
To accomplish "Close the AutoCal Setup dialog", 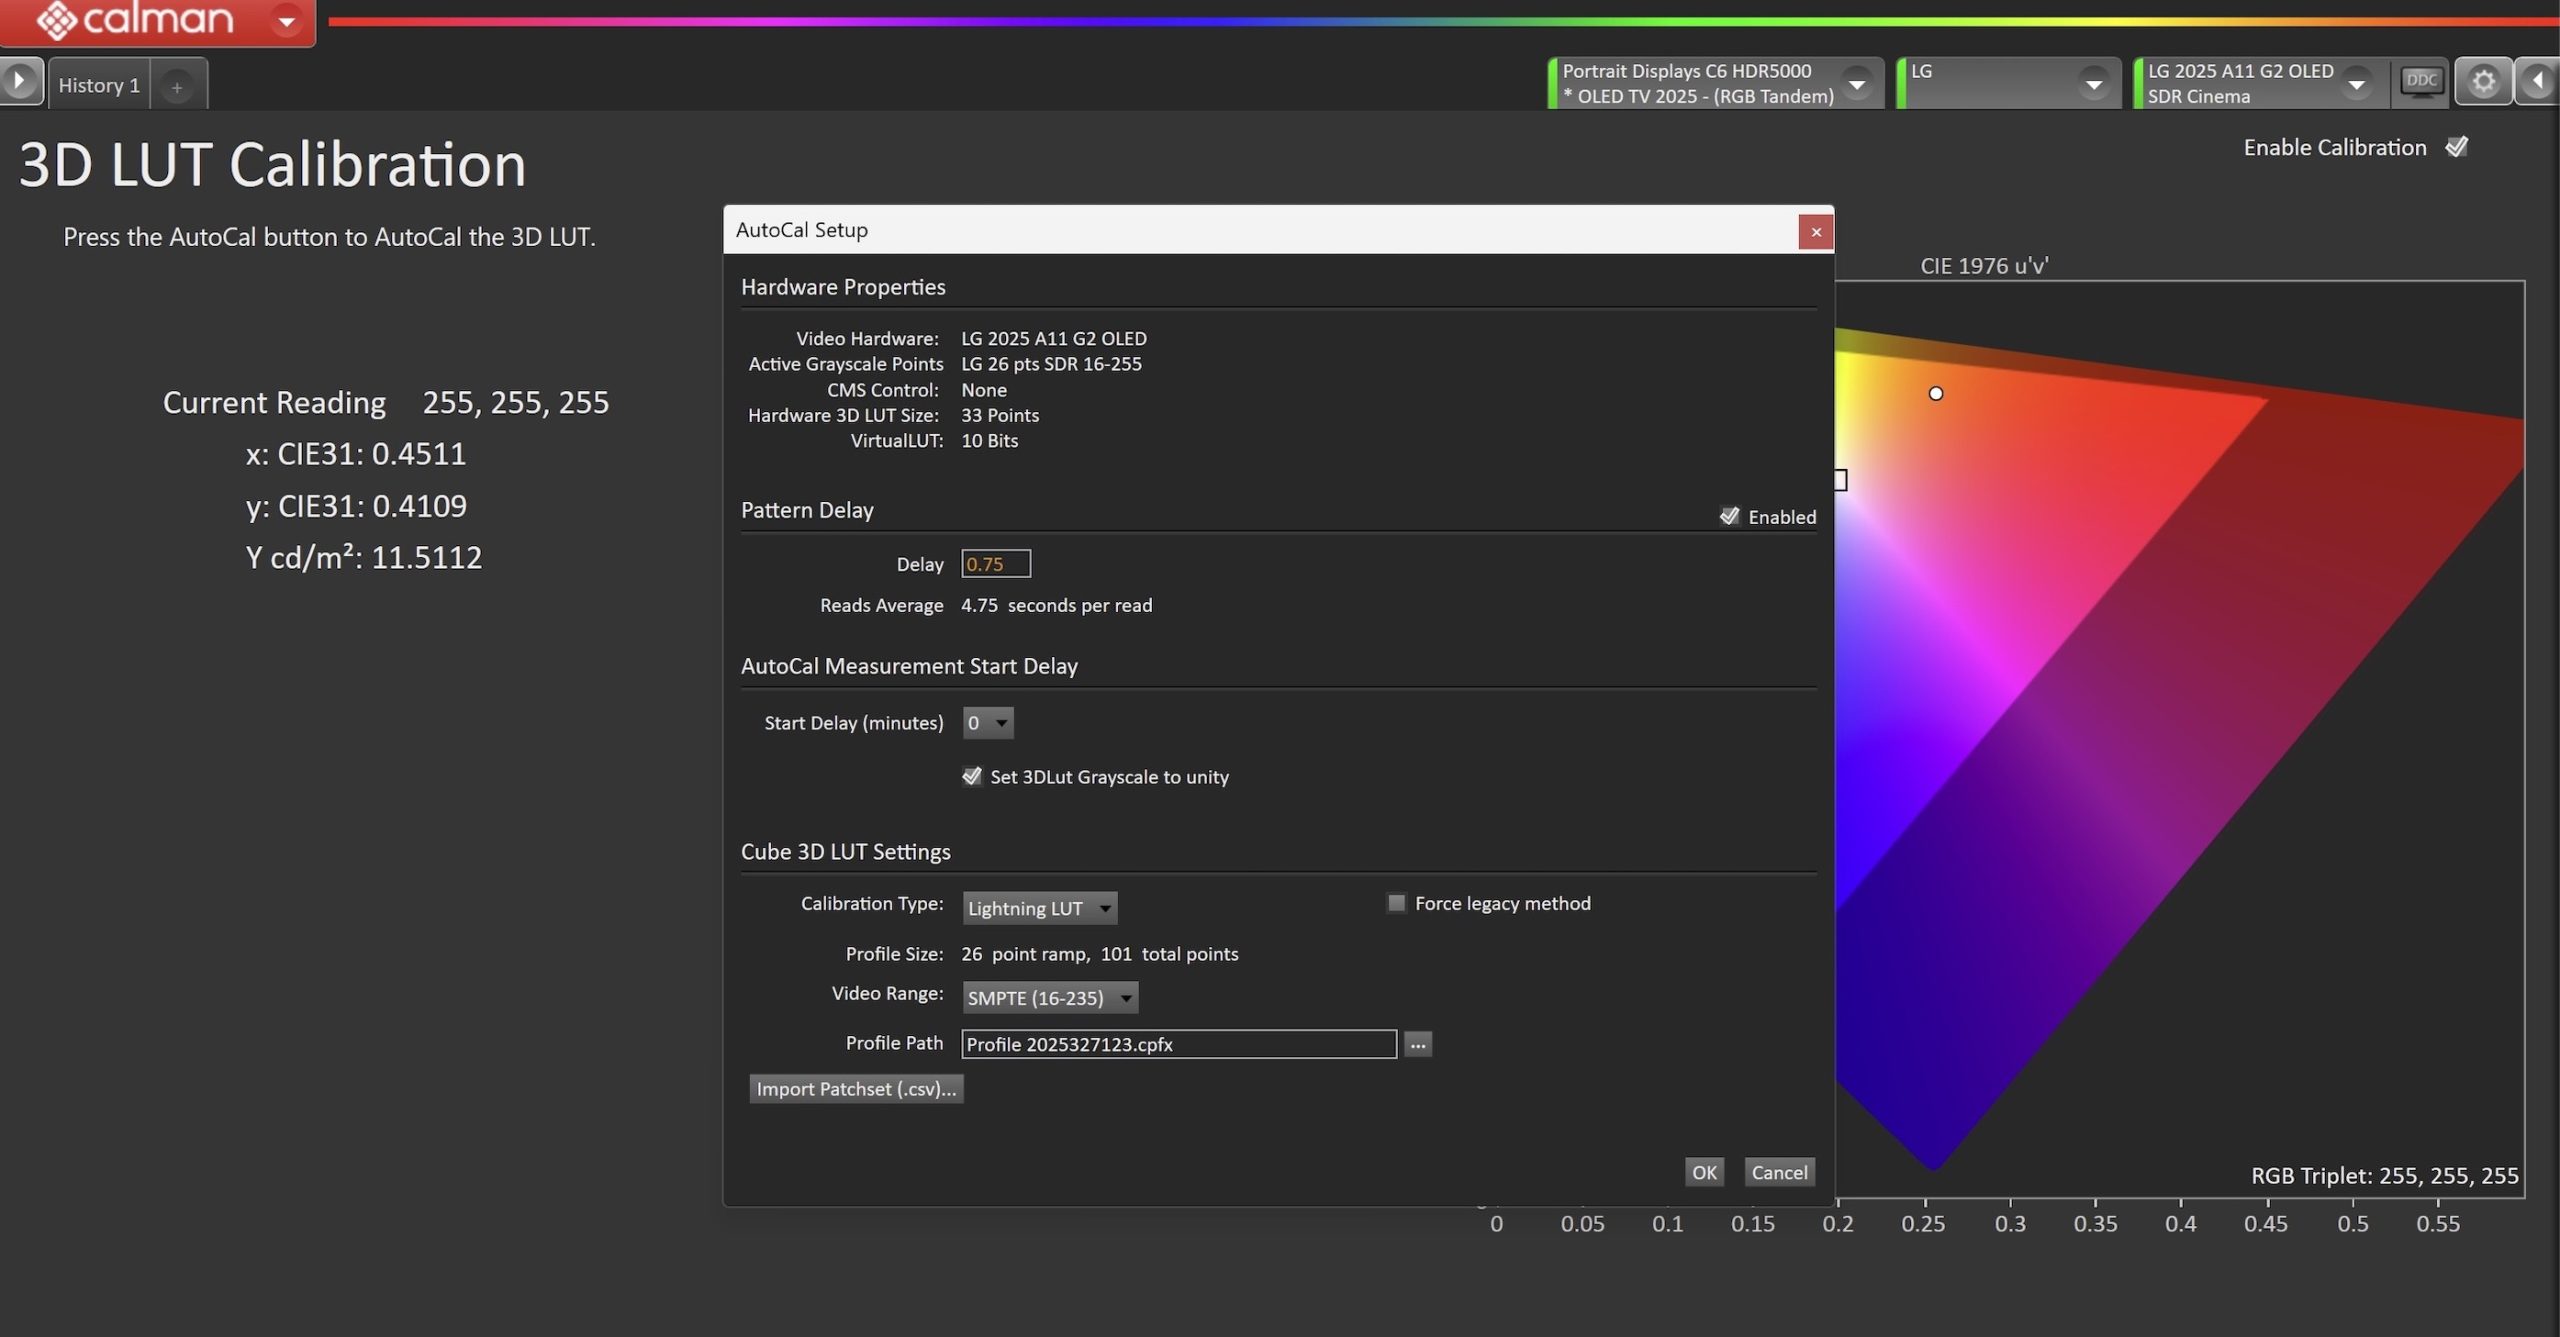I will [1815, 232].
